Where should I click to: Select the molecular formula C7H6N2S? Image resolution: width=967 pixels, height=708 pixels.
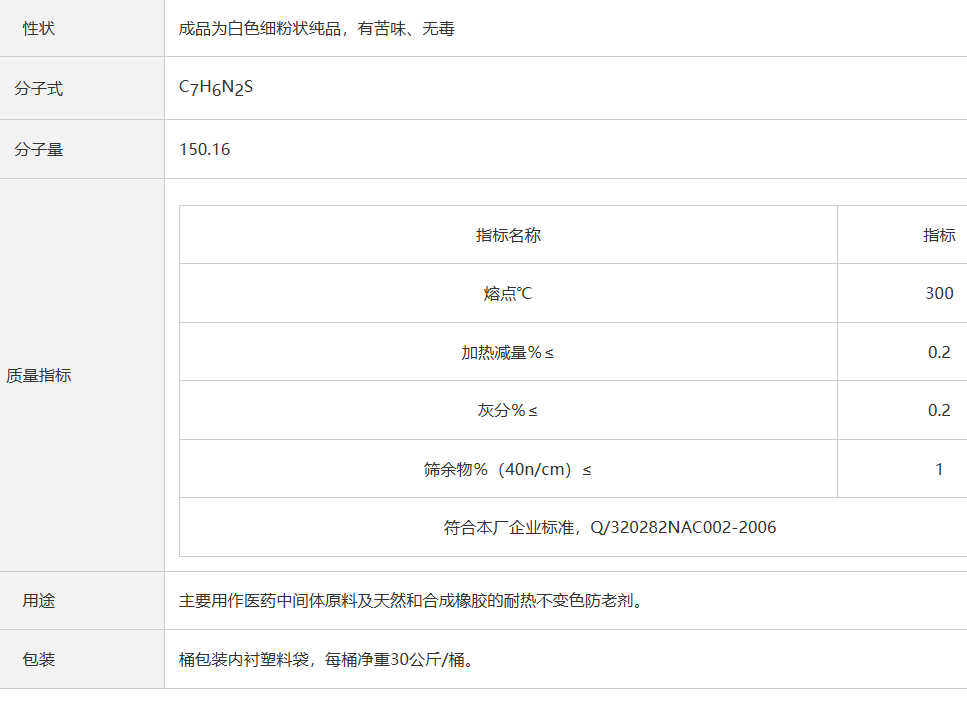(216, 87)
